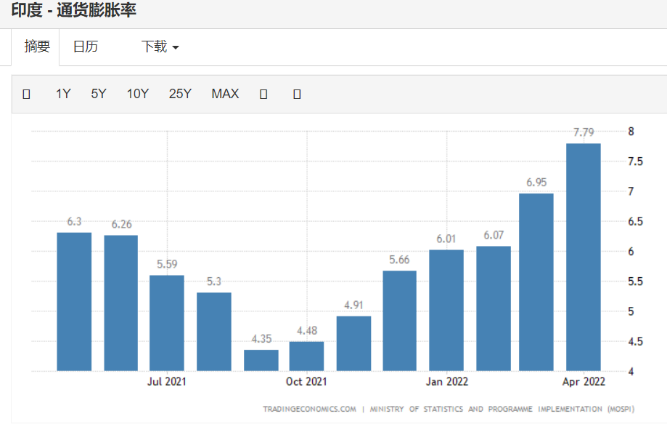This screenshot has height=435, width=668.
Task: Click the bar labeled 5.66
Action: (400, 321)
